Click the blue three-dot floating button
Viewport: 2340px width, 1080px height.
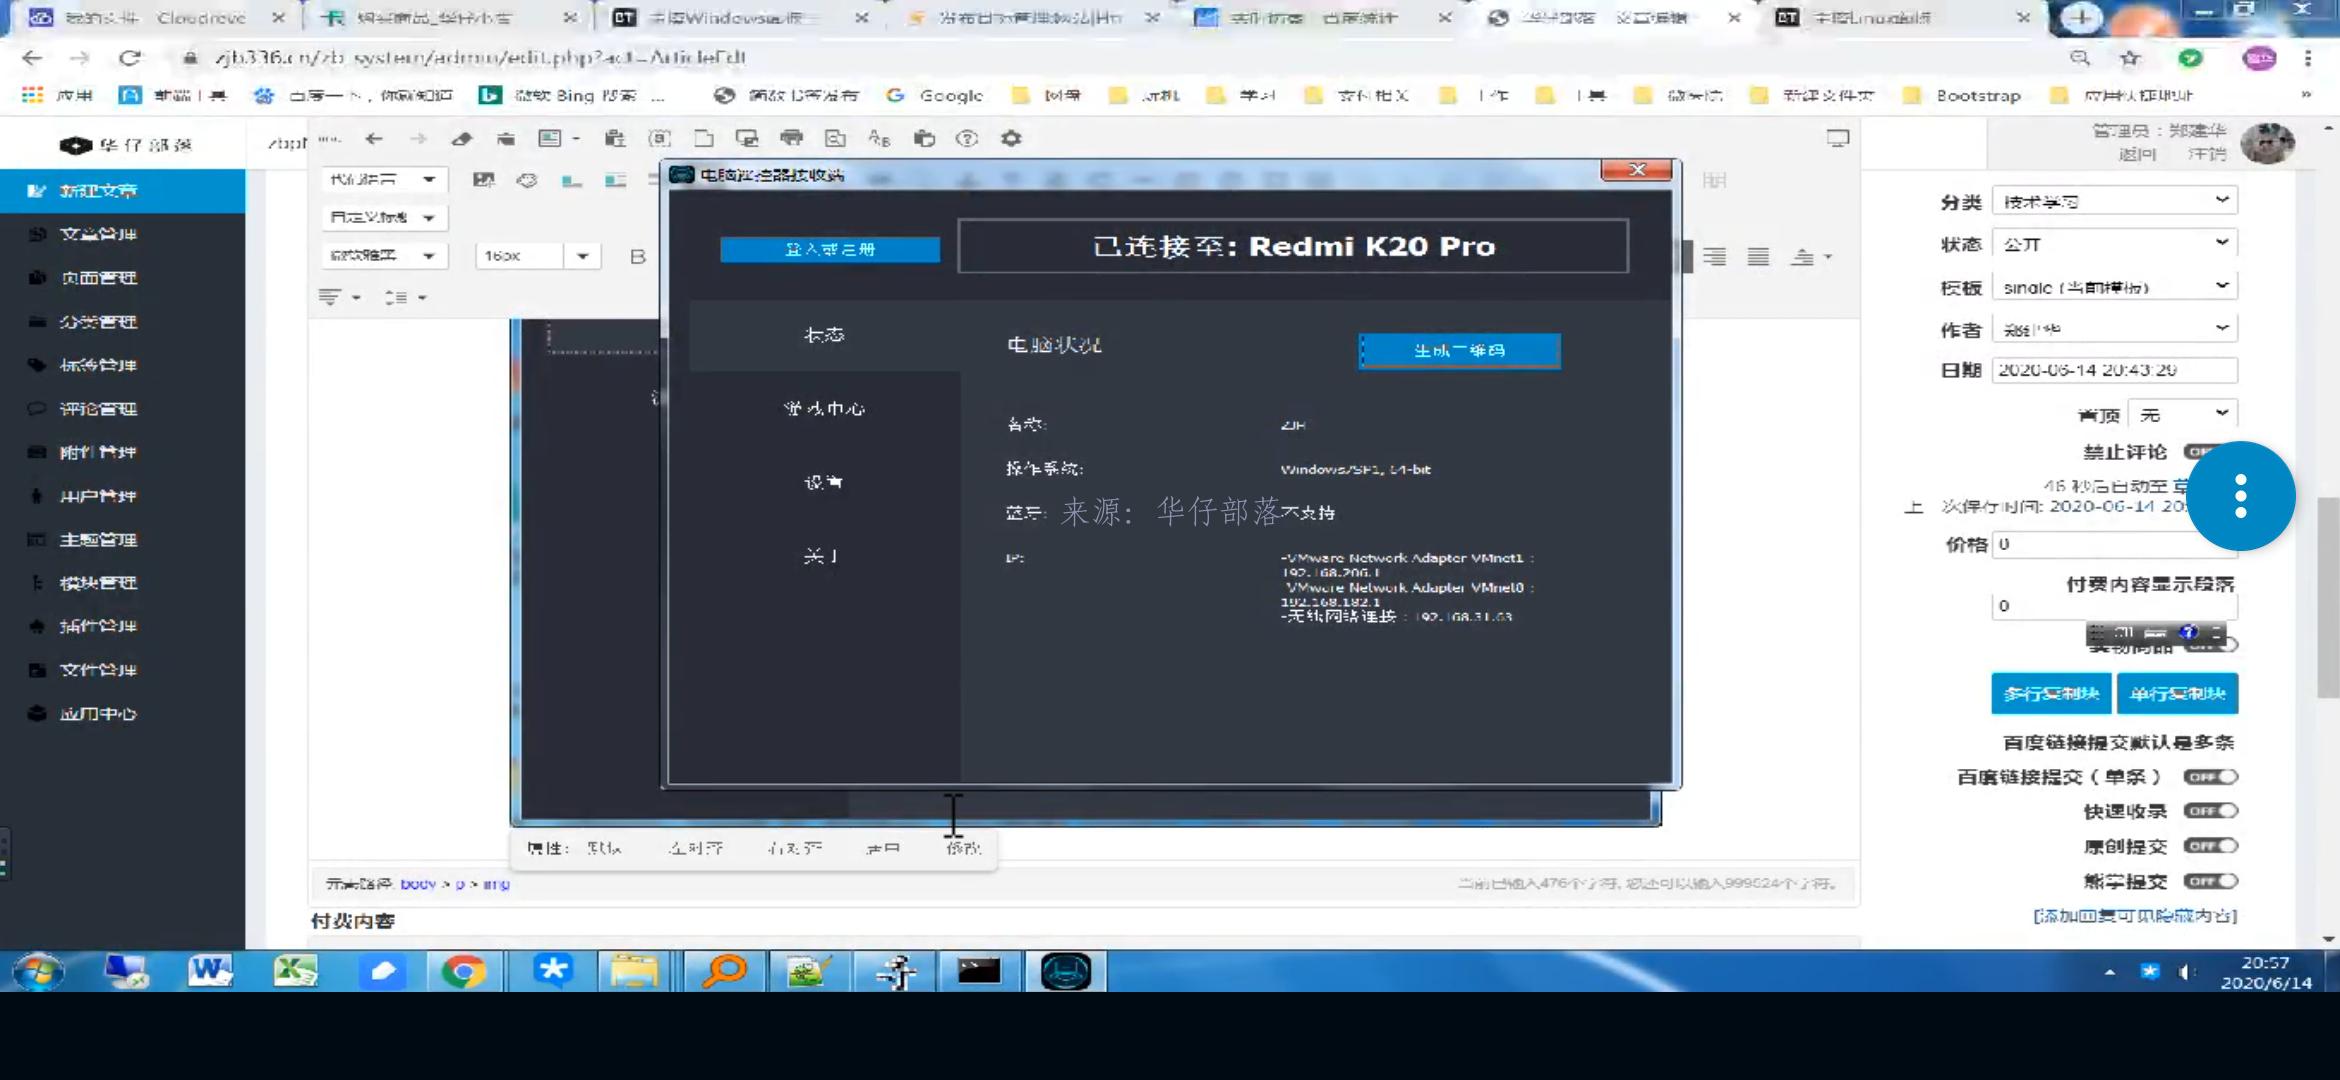click(2240, 496)
